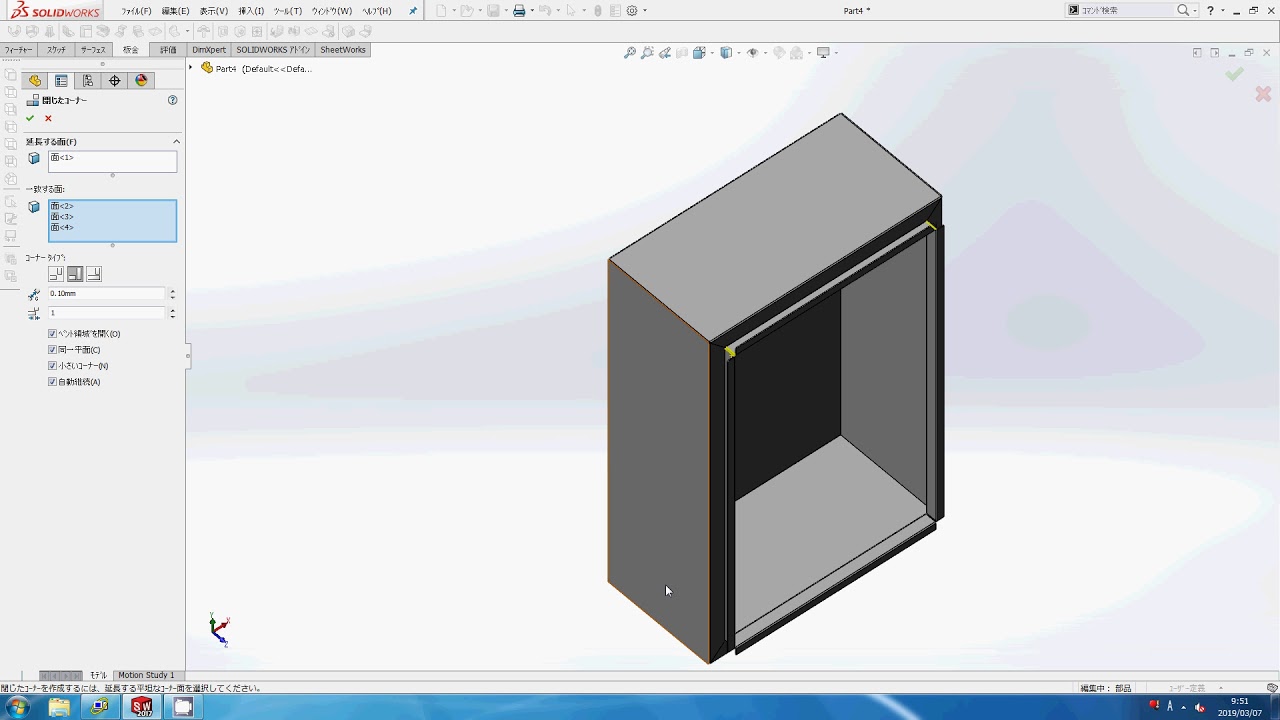This screenshot has height=720, width=1280.
Task: Open Hide/Show Items eye icon
Action: tap(752, 53)
